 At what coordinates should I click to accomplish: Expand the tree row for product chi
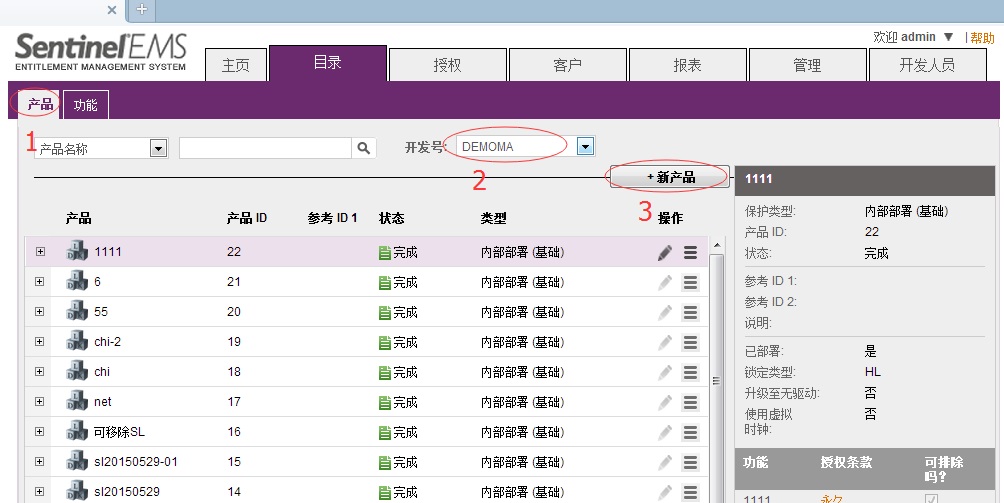(40, 372)
